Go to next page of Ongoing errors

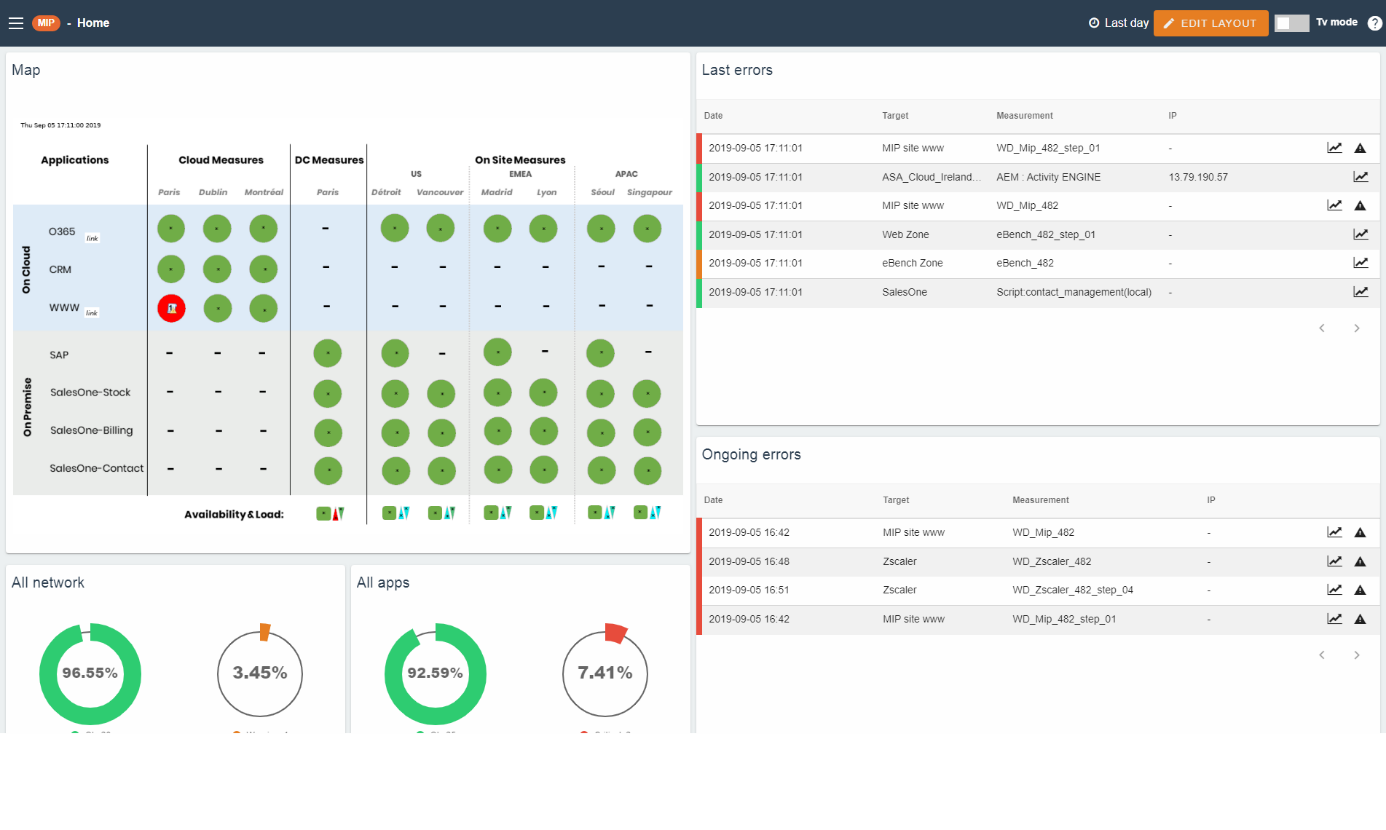click(1356, 655)
